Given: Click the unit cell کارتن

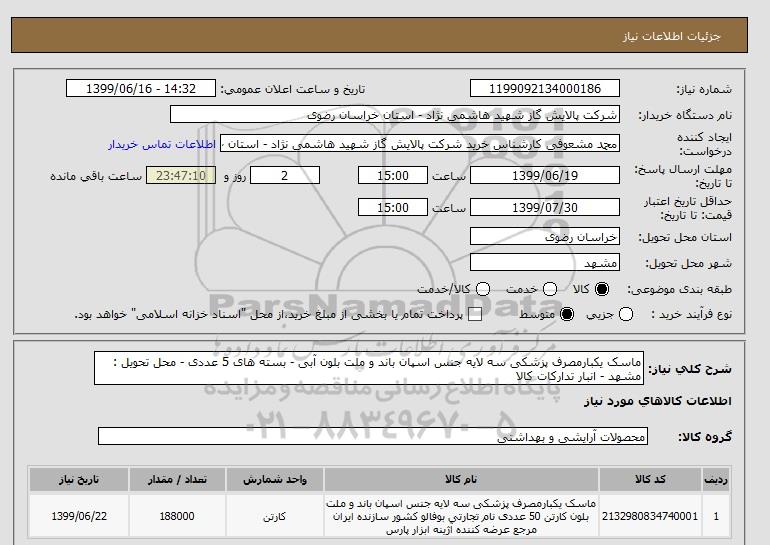Looking at the screenshot, I should 275,516.
